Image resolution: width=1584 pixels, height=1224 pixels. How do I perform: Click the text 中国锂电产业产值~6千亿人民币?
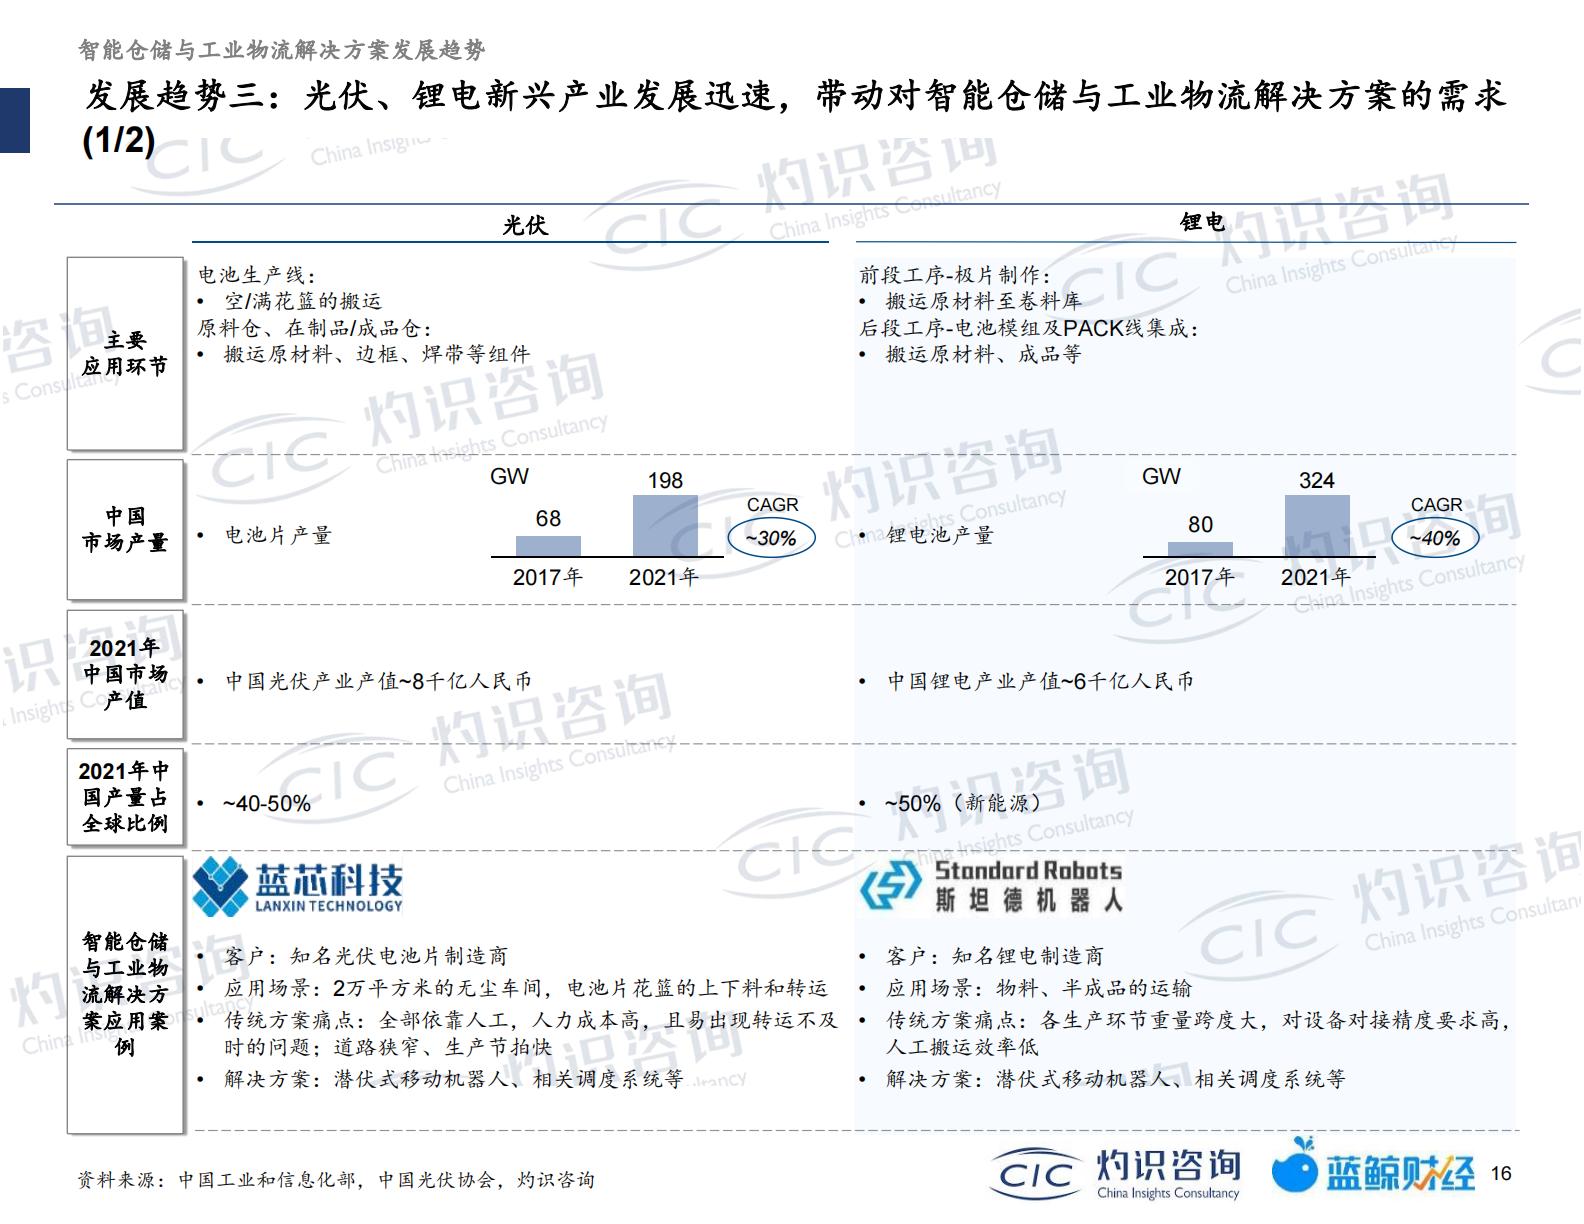1040,681
